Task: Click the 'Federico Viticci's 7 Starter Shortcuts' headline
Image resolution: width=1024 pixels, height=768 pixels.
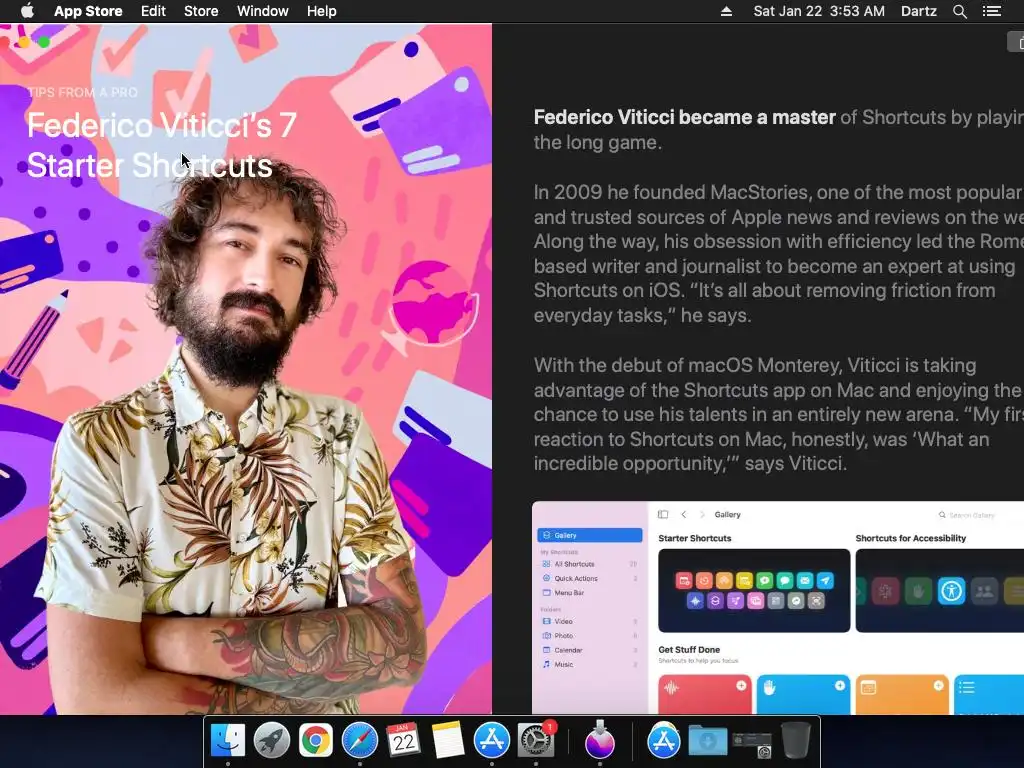Action: 162,146
